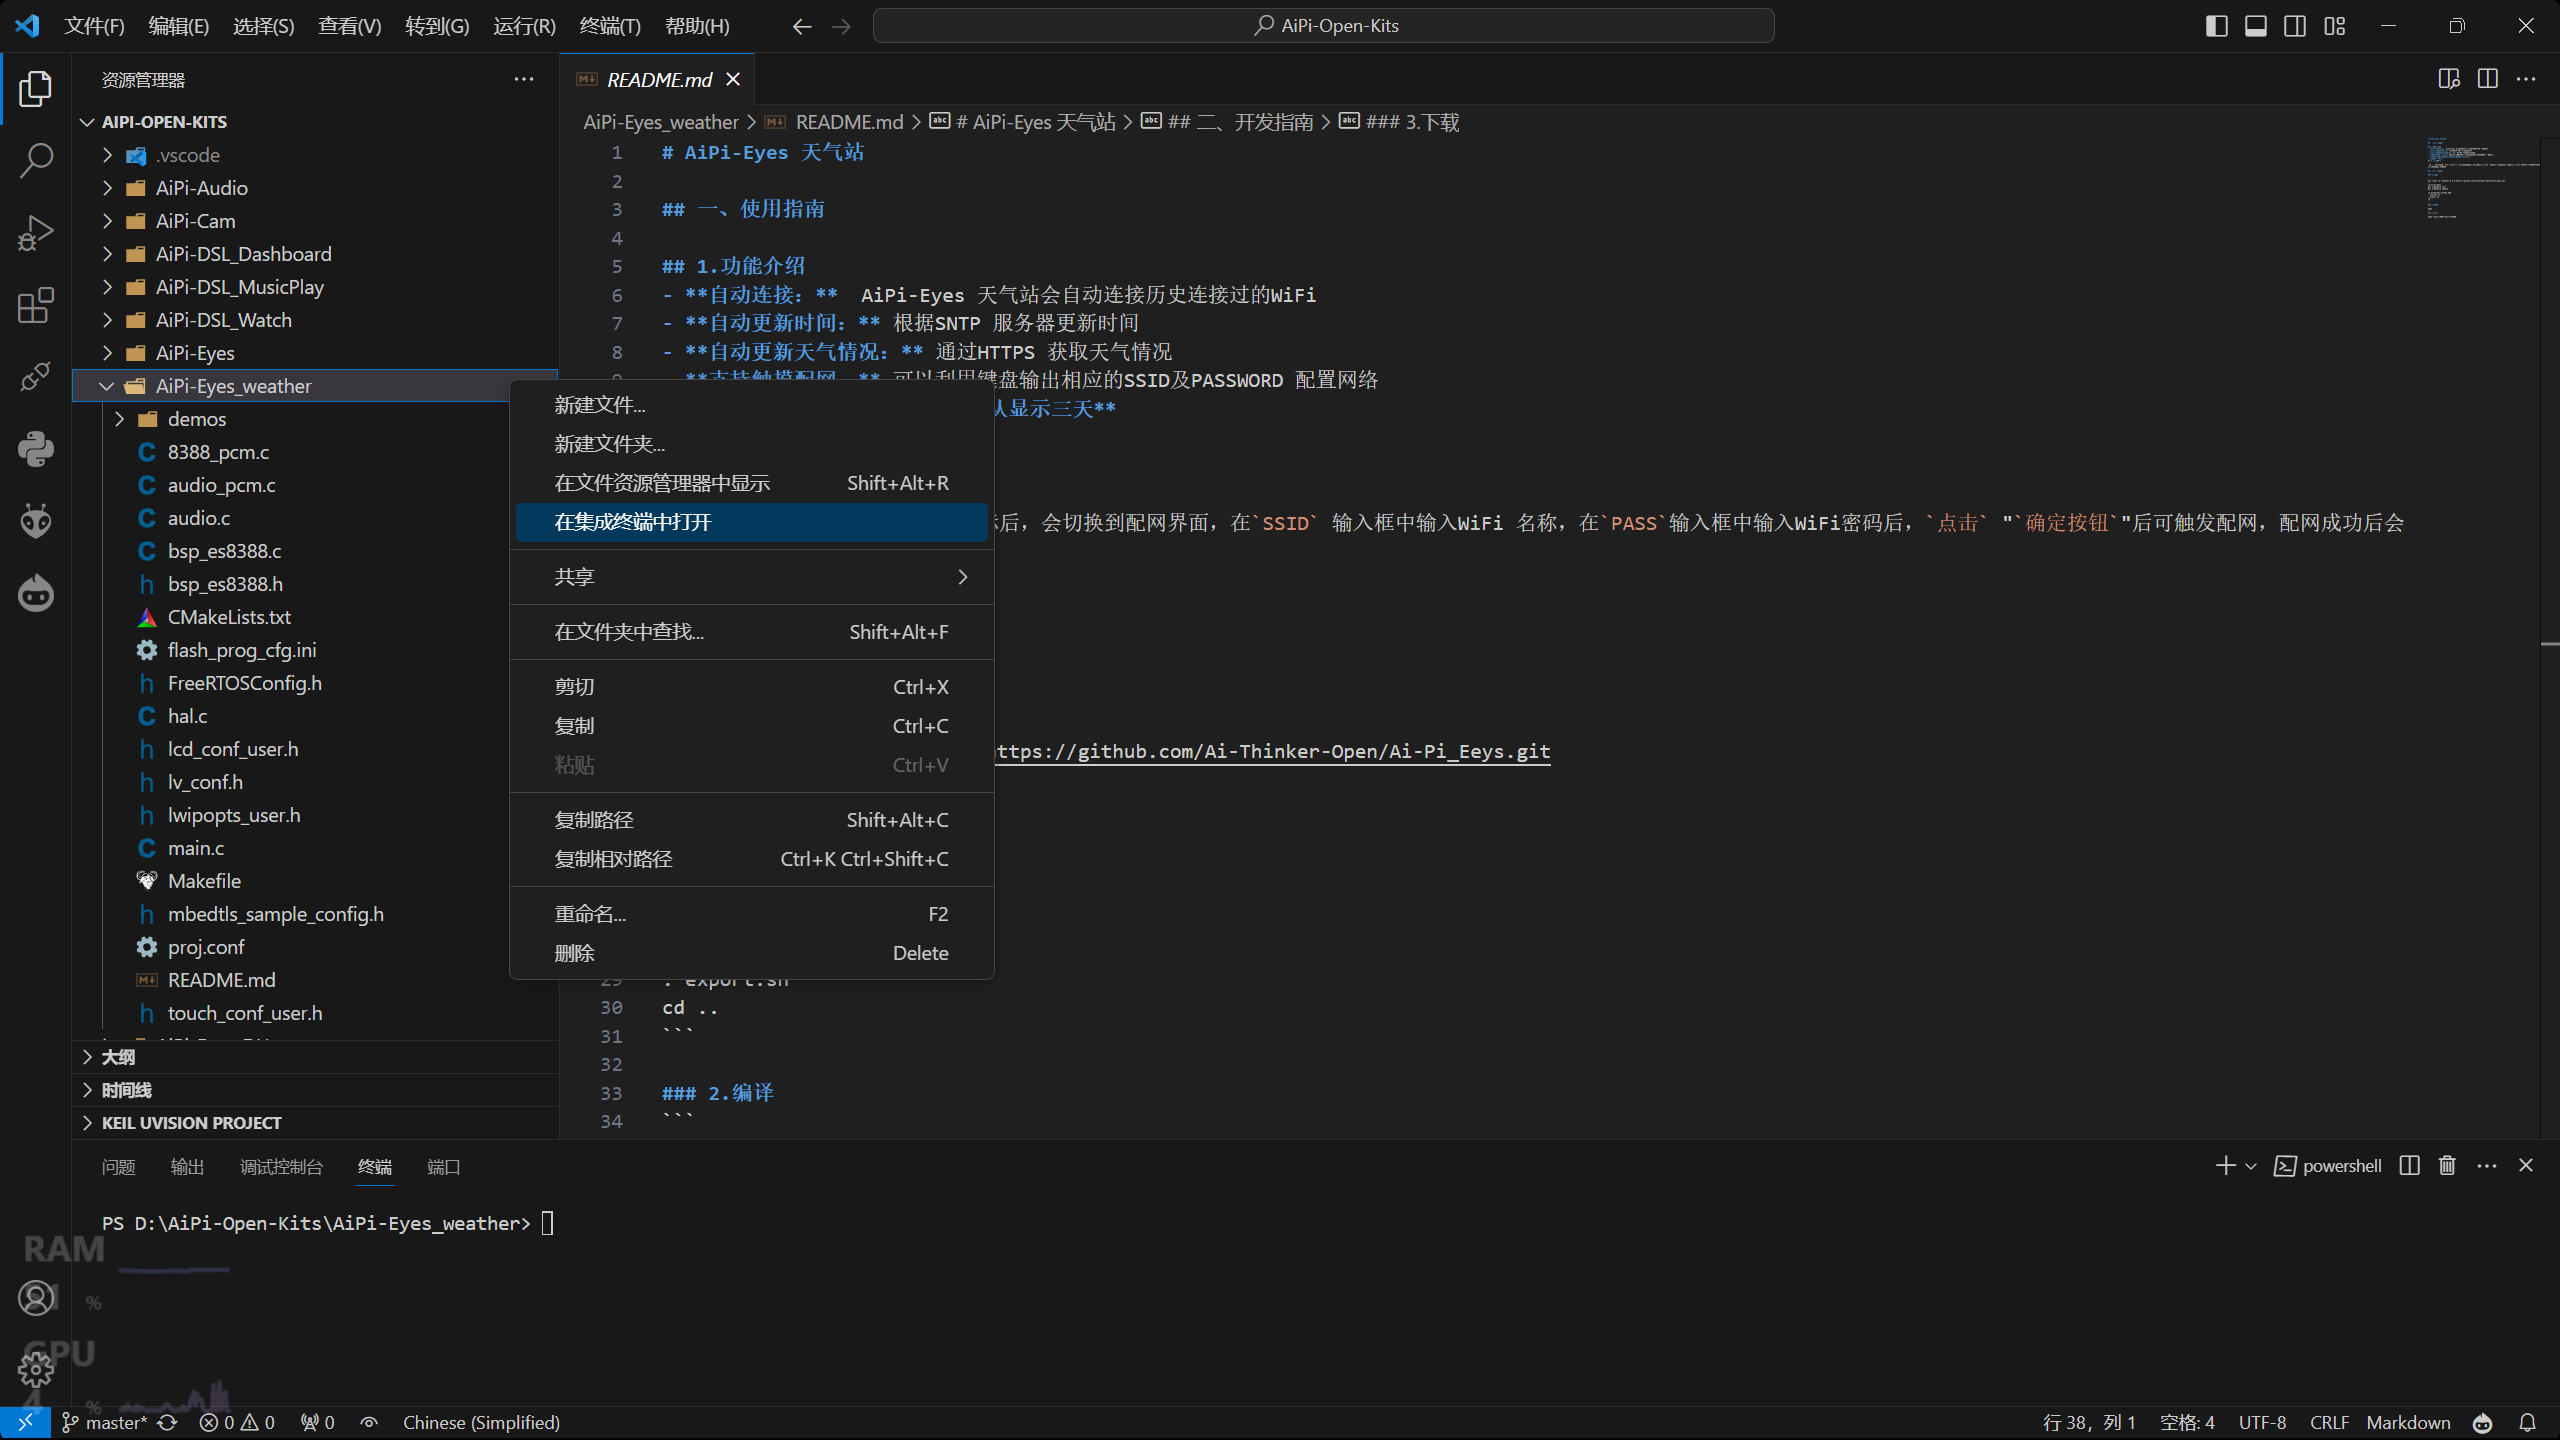2560x1440 pixels.
Task: Synchronize changes icon next to master
Action: (x=167, y=1422)
